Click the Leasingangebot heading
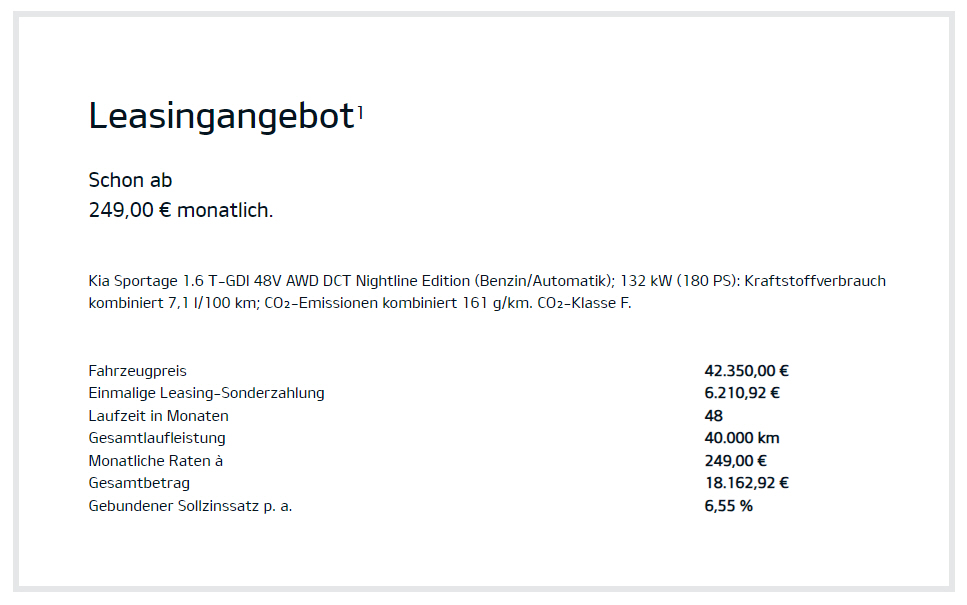The height and width of the screenshot is (605, 967). tap(221, 117)
